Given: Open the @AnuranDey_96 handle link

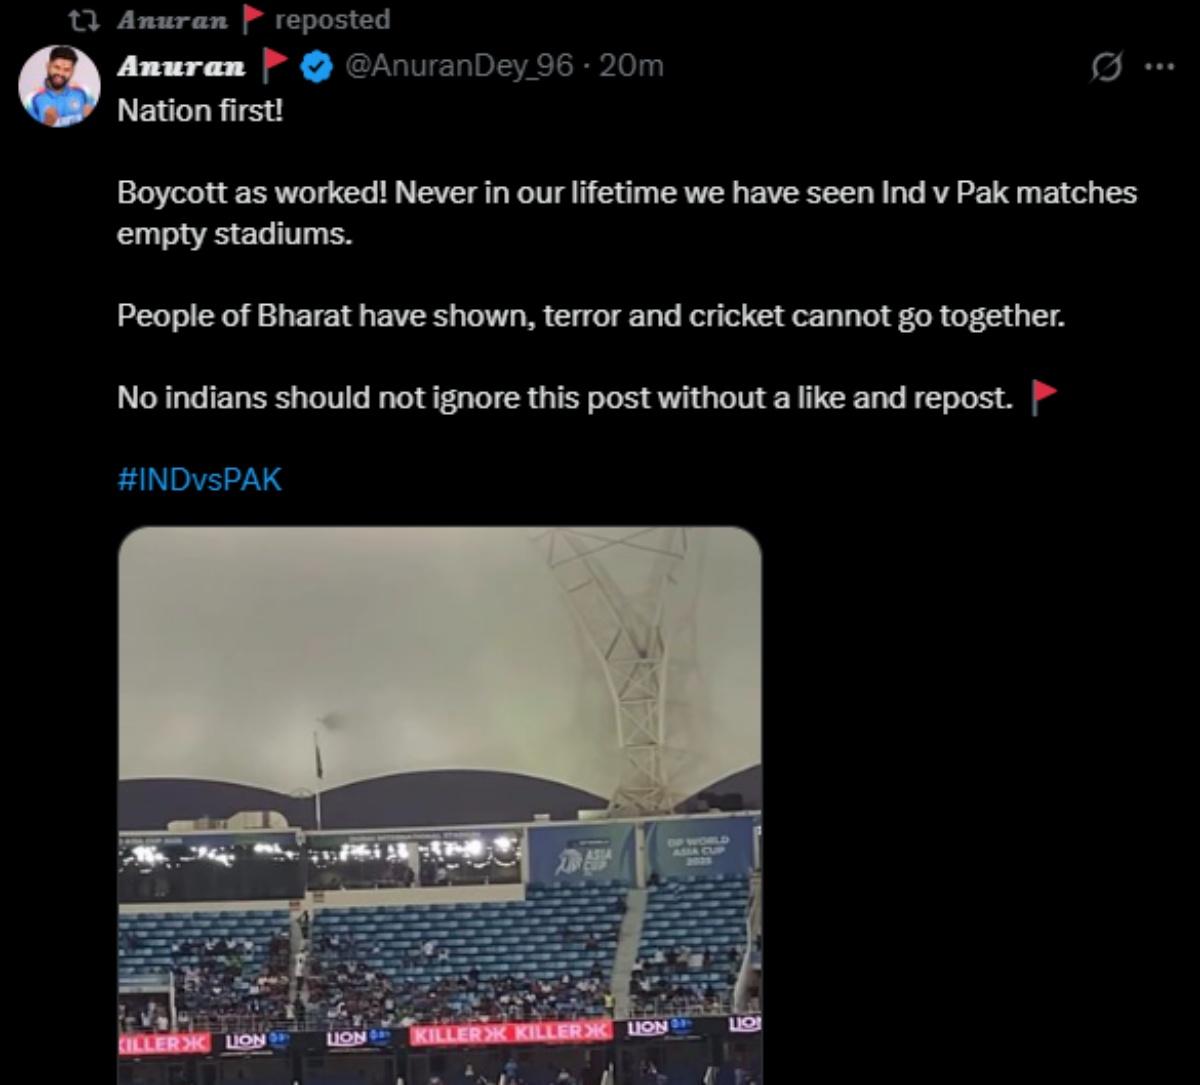Looking at the screenshot, I should [459, 67].
